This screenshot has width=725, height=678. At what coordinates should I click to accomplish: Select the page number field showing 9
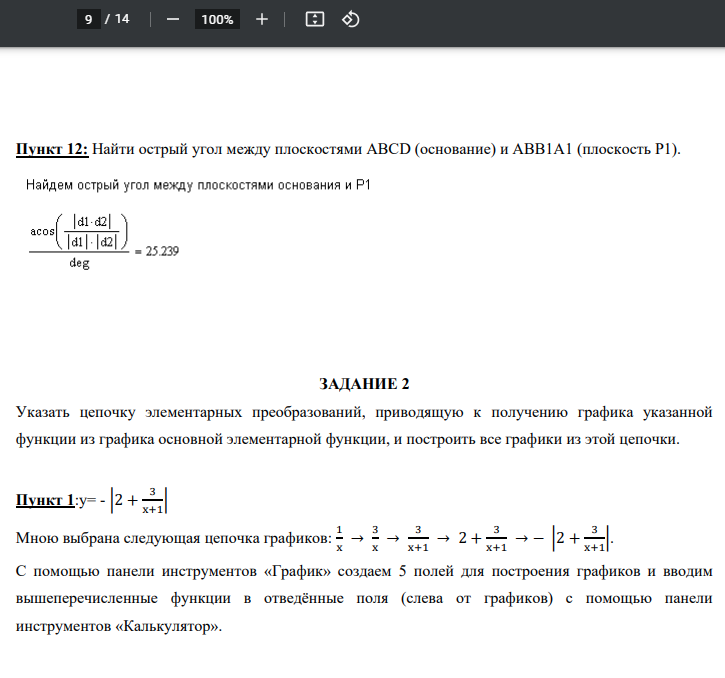89,19
